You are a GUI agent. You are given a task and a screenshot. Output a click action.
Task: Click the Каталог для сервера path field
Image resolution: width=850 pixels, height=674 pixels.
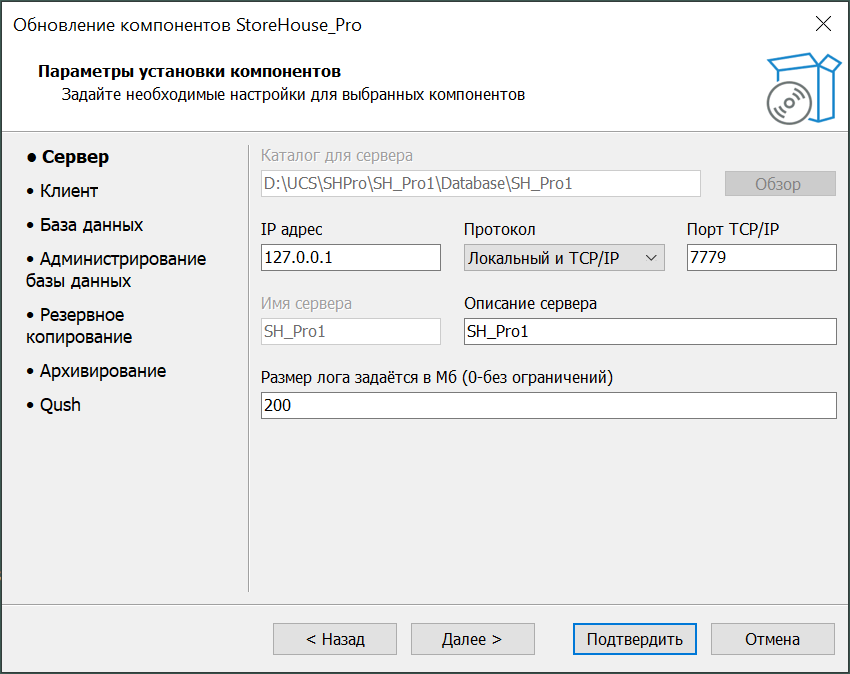pos(480,184)
